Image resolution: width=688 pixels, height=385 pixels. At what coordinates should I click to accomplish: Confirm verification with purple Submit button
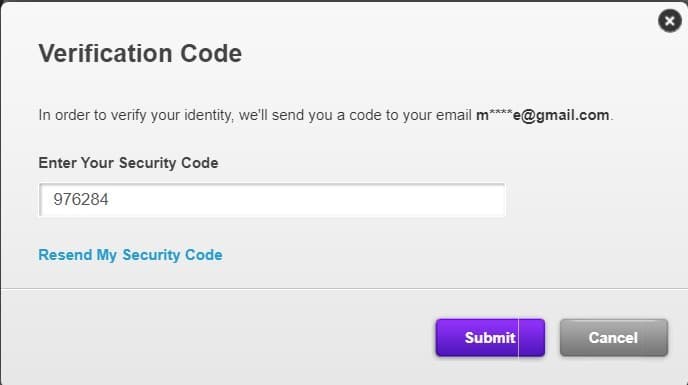pyautogui.click(x=490, y=338)
